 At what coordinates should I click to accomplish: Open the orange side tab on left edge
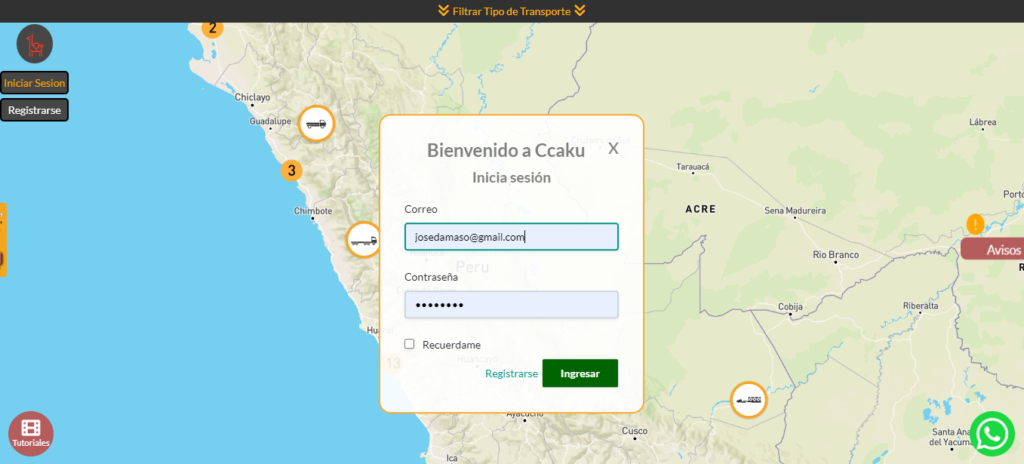[x=3, y=240]
